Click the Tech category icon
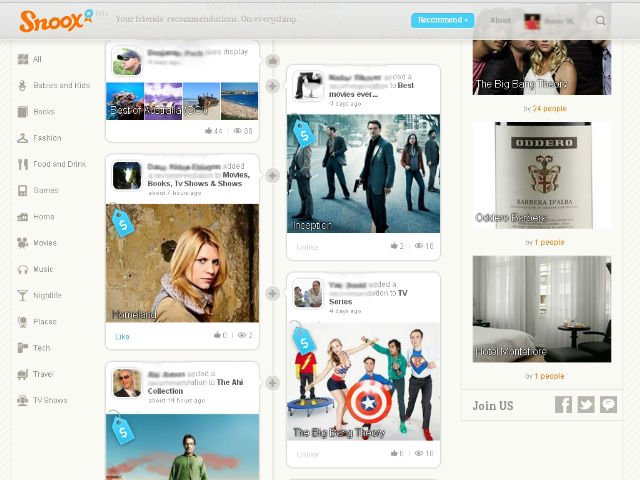Screen dimensions: 640x480 pyautogui.click(x=22, y=348)
